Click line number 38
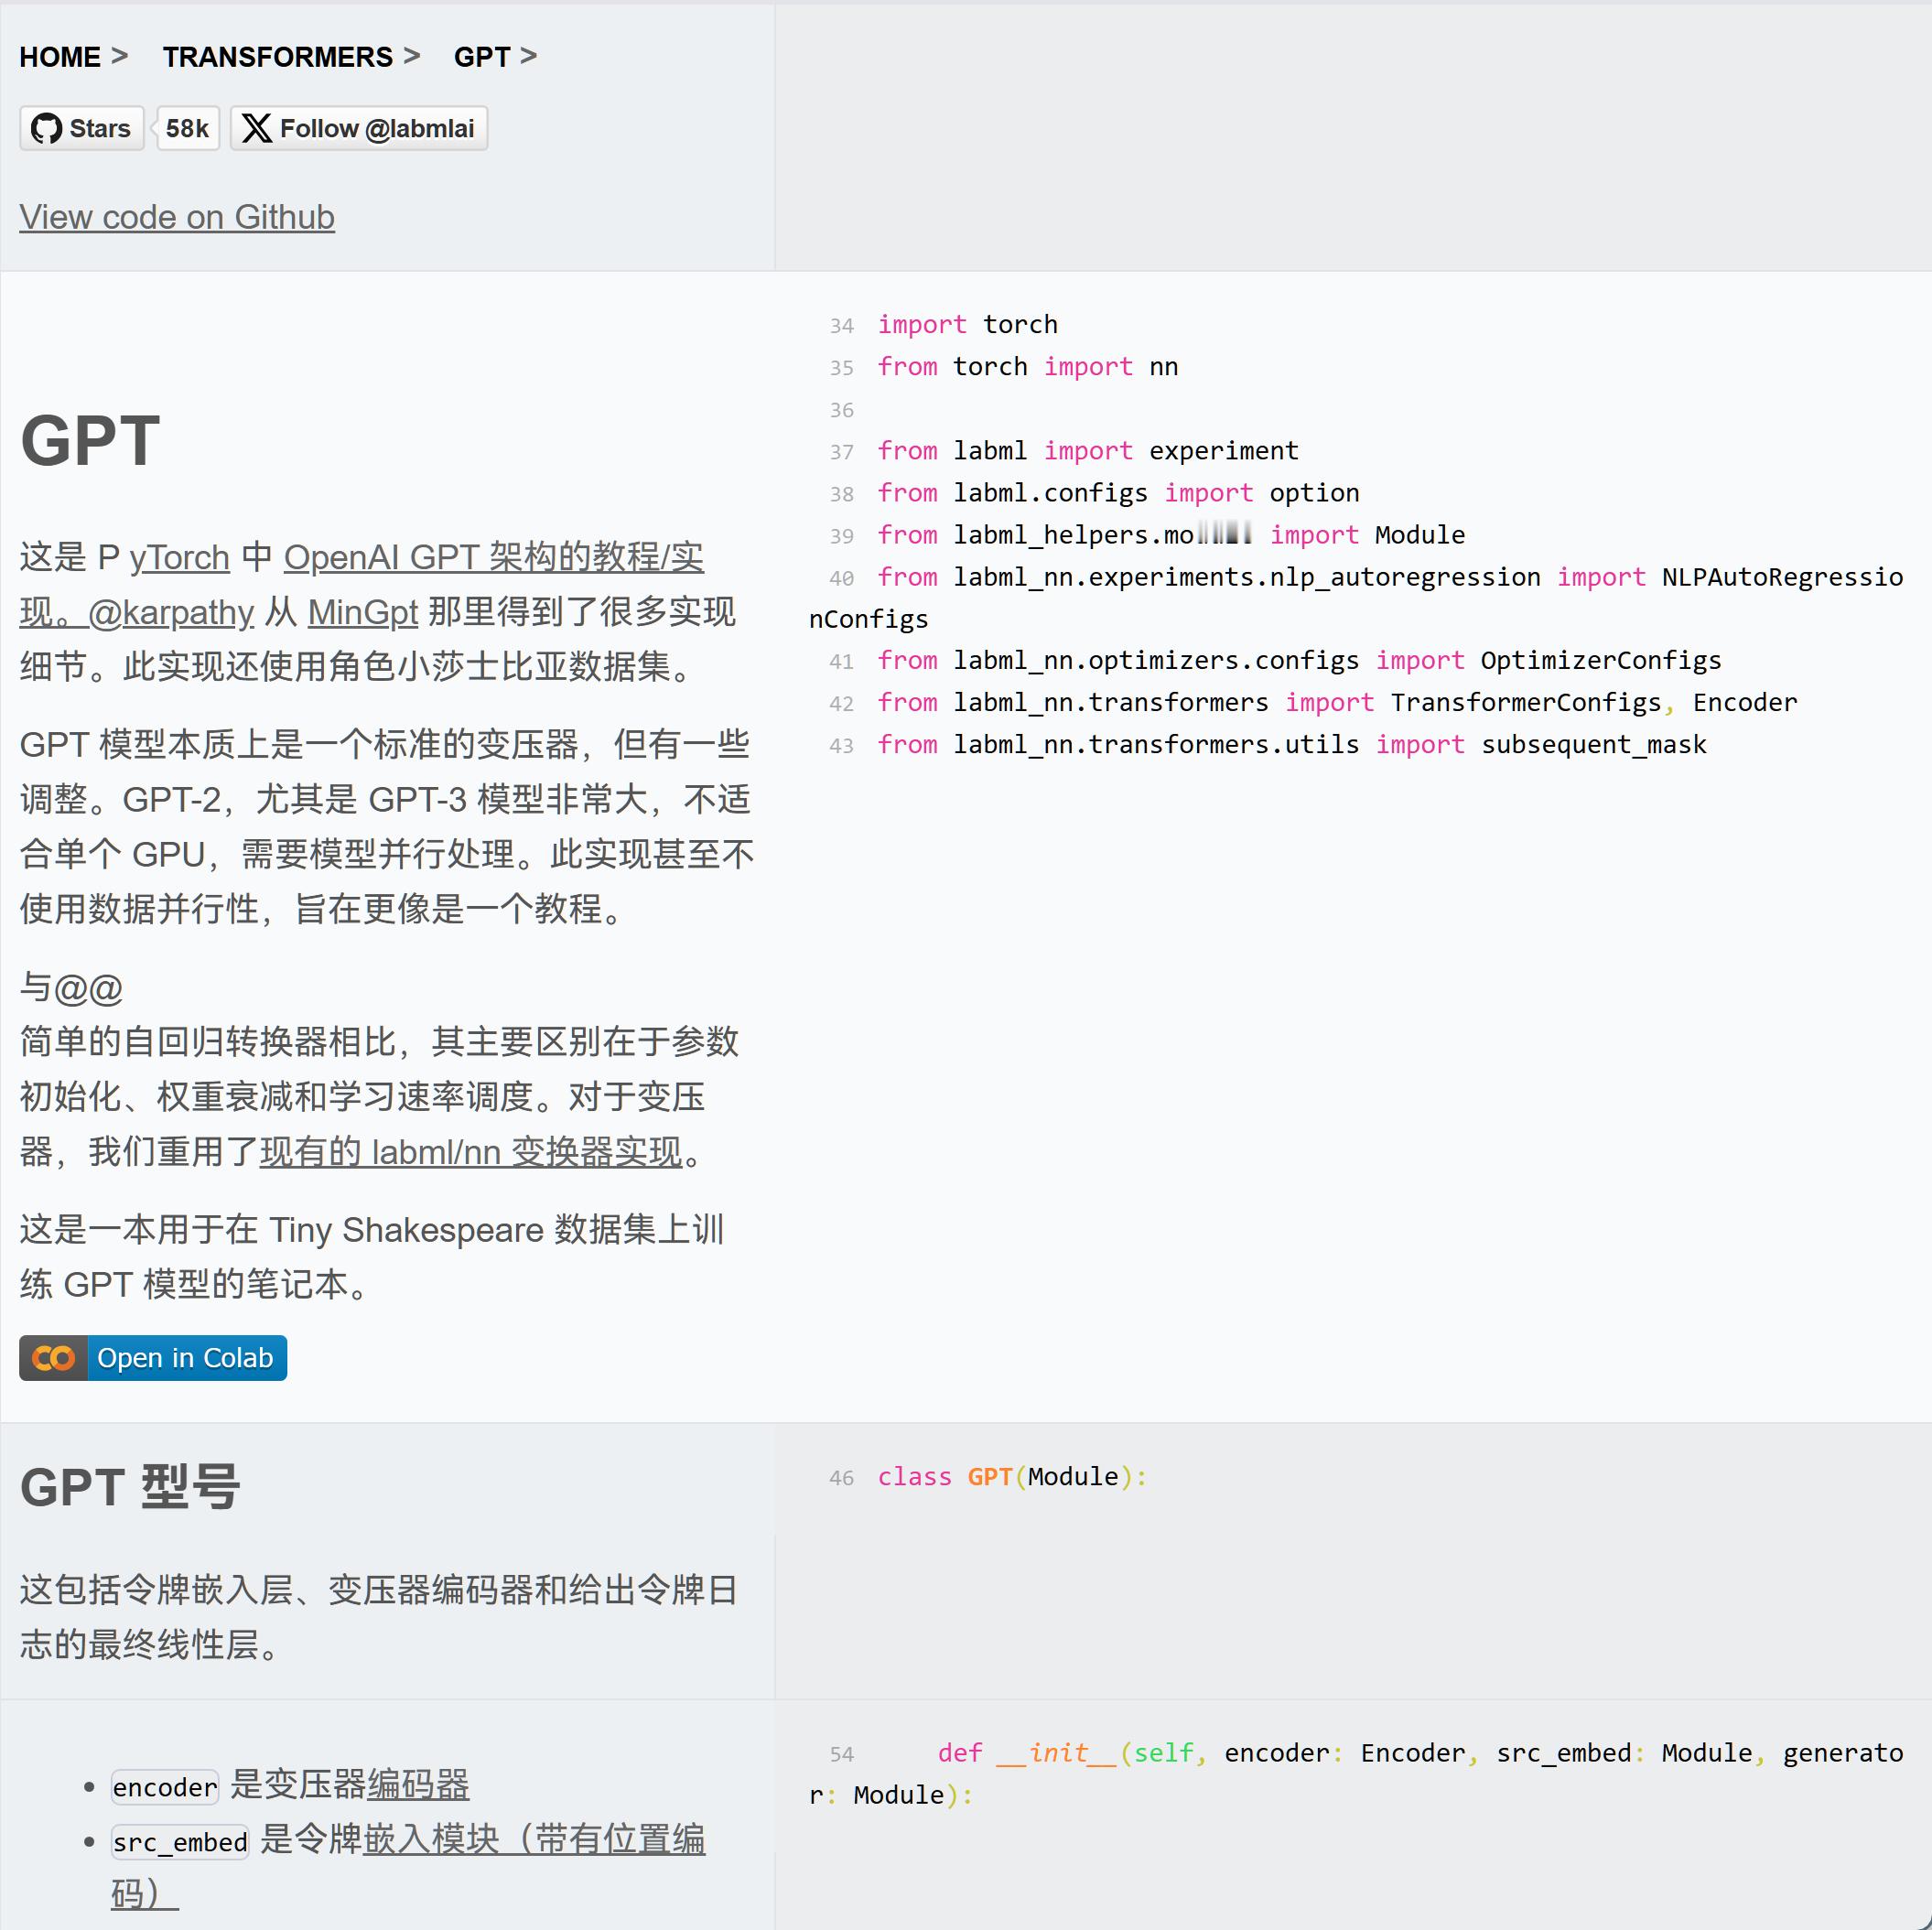The height and width of the screenshot is (1930, 1932). tap(841, 494)
